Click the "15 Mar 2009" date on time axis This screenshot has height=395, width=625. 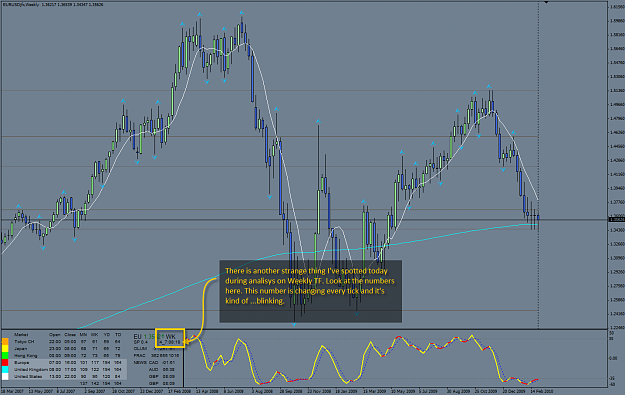[374, 391]
